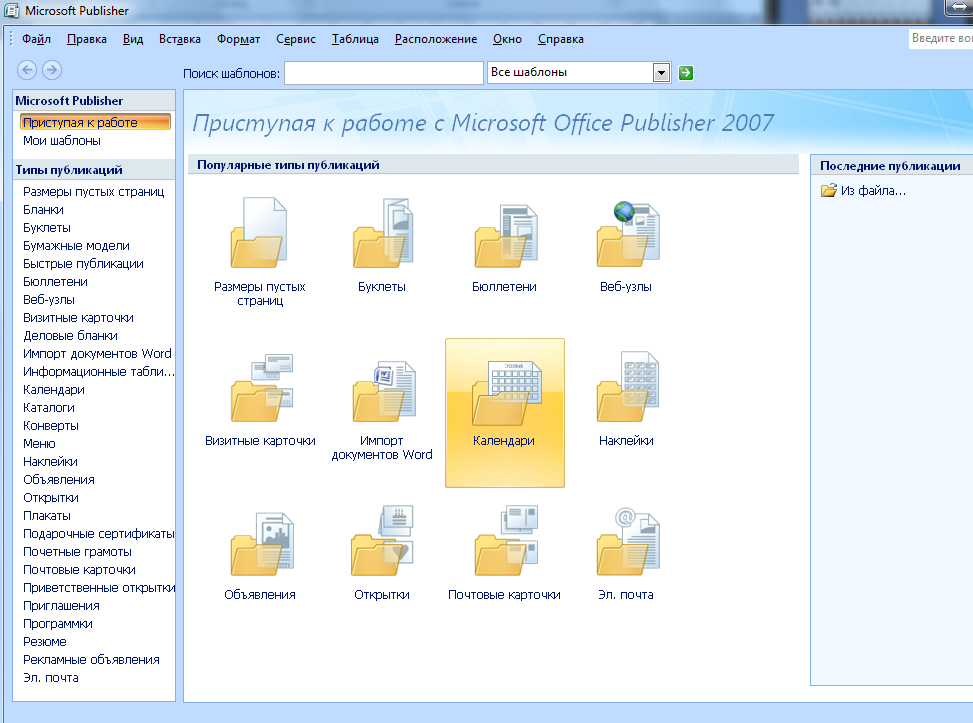973x723 pixels.
Task: Select Плакаты in sidebar
Action: tap(47, 516)
